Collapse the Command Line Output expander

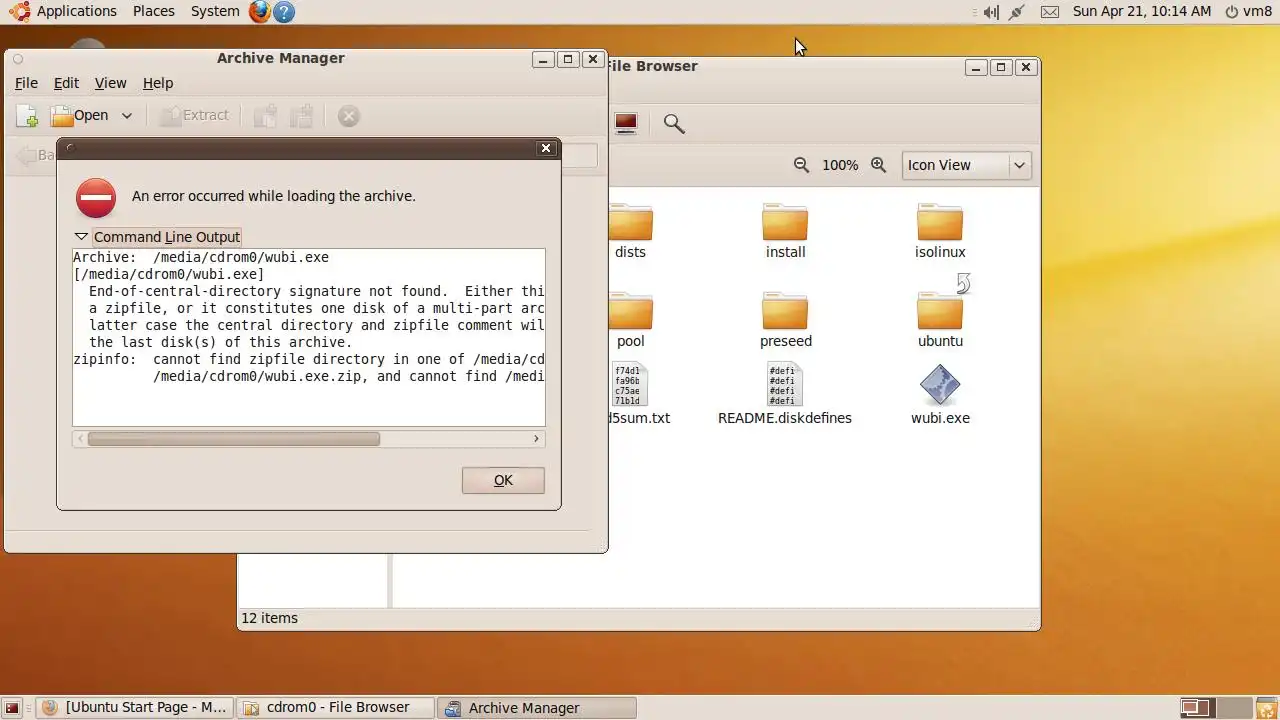[x=82, y=237]
